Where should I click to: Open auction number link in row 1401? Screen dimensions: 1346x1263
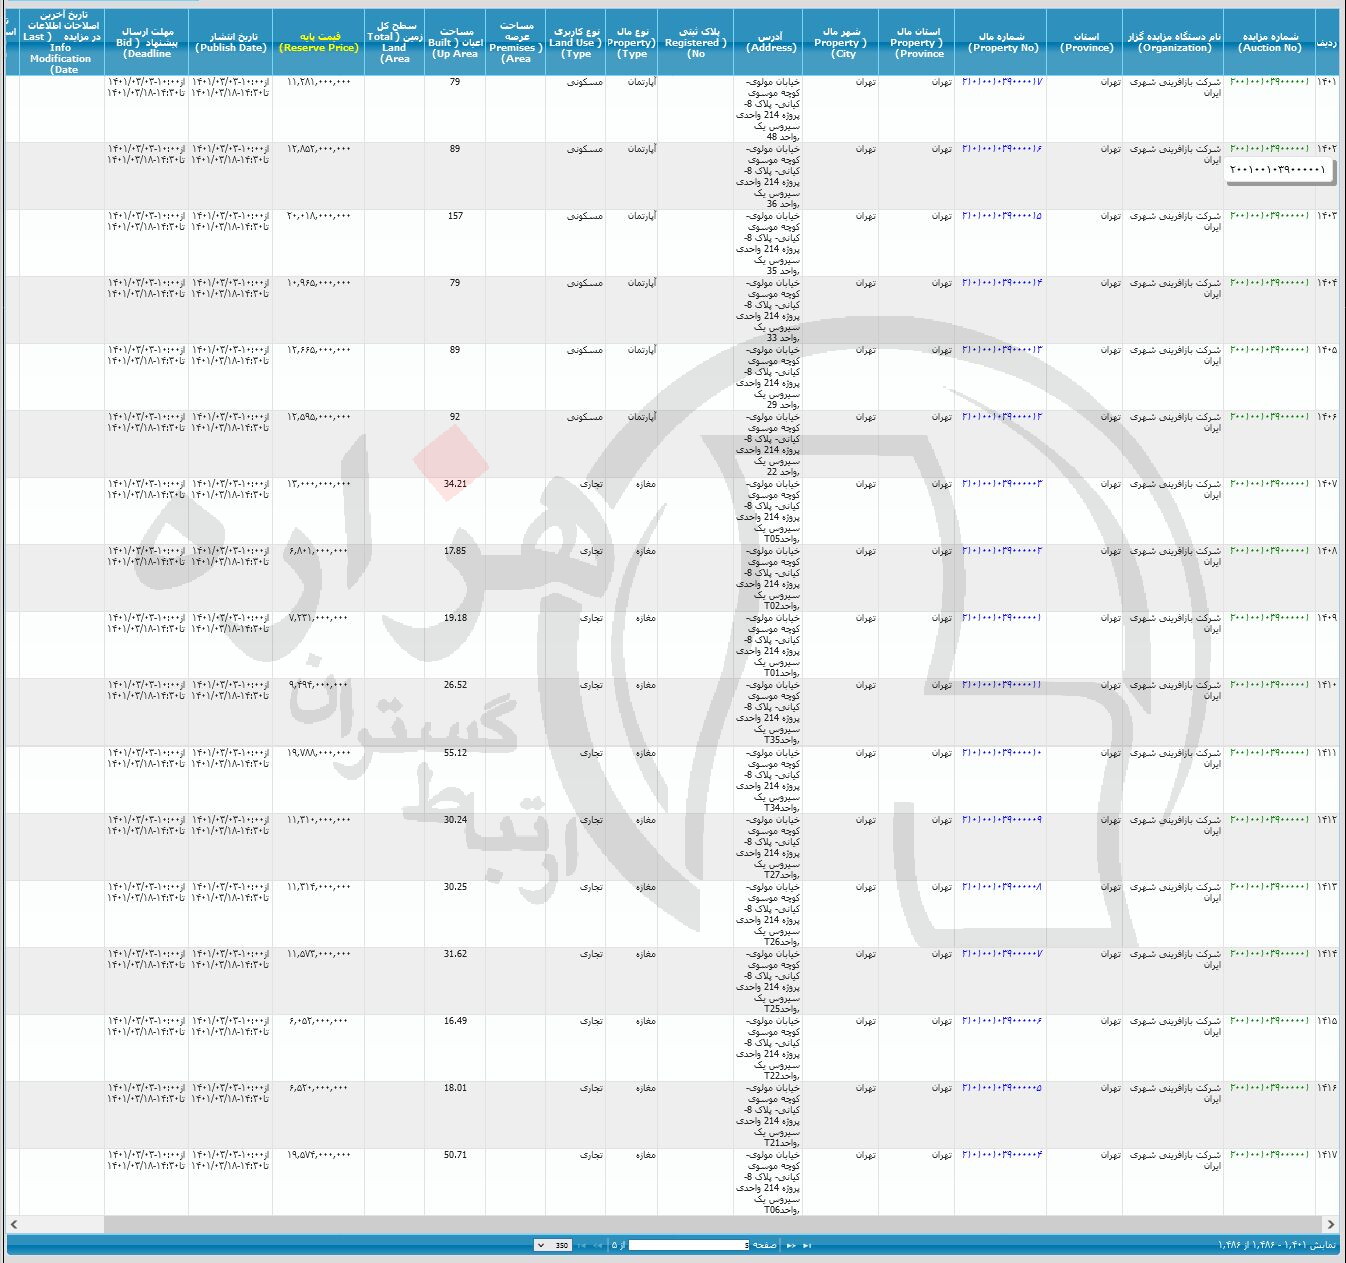click(1269, 82)
